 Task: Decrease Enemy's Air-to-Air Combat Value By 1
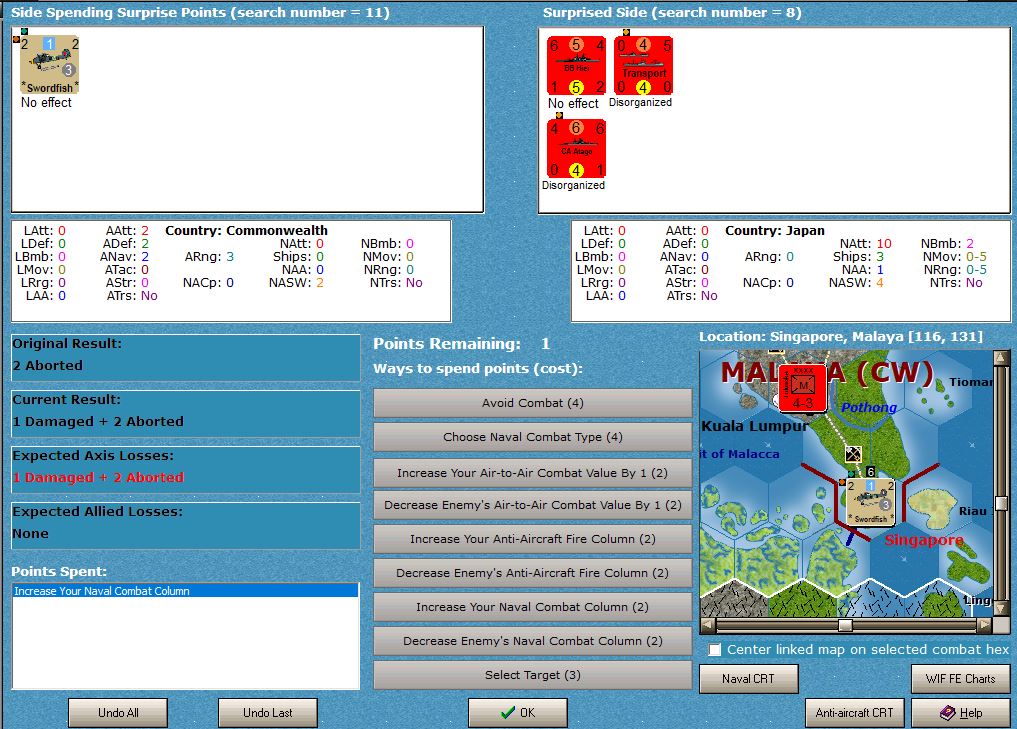click(532, 505)
